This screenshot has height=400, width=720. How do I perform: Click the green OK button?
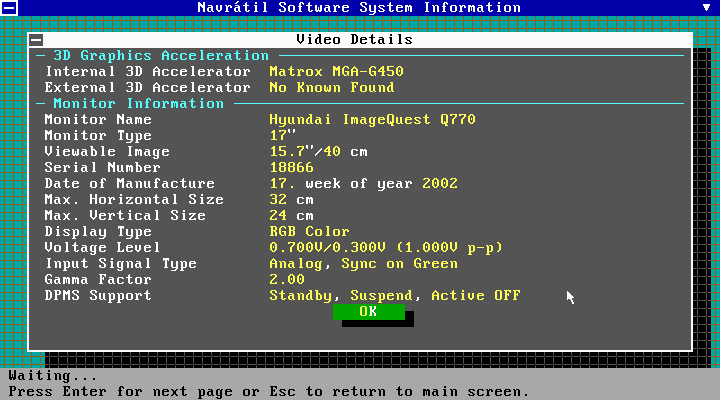369,312
